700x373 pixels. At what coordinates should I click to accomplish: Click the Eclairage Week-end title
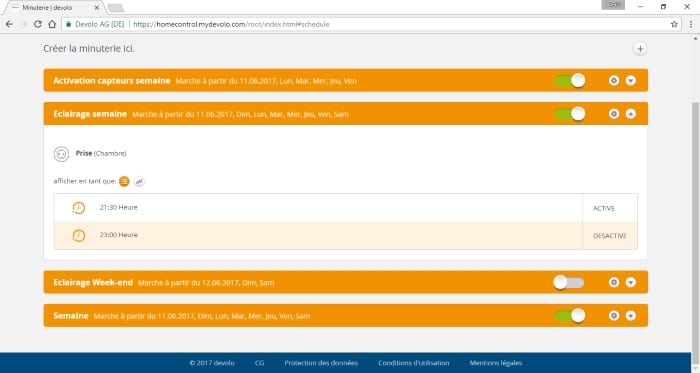coord(93,282)
